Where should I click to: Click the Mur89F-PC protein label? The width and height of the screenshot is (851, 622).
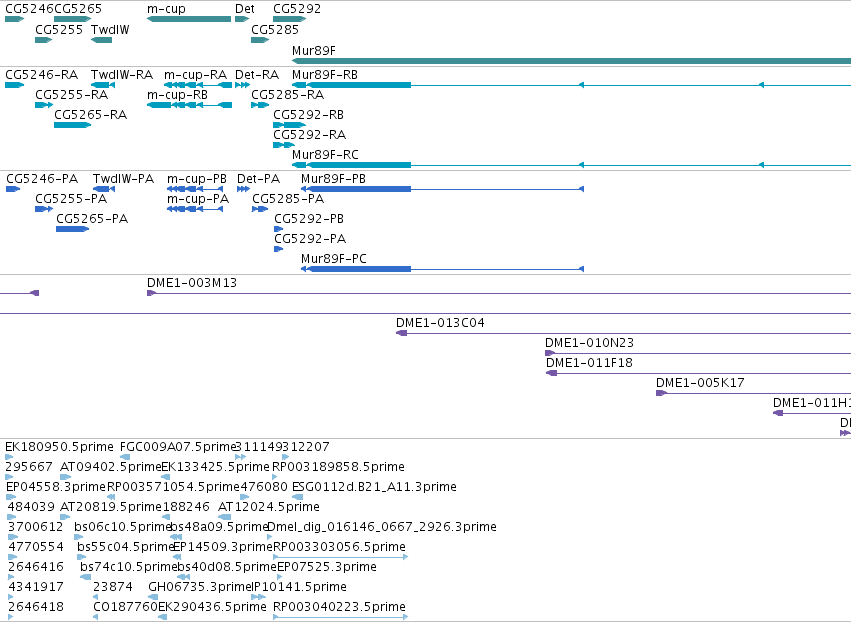tap(334, 259)
